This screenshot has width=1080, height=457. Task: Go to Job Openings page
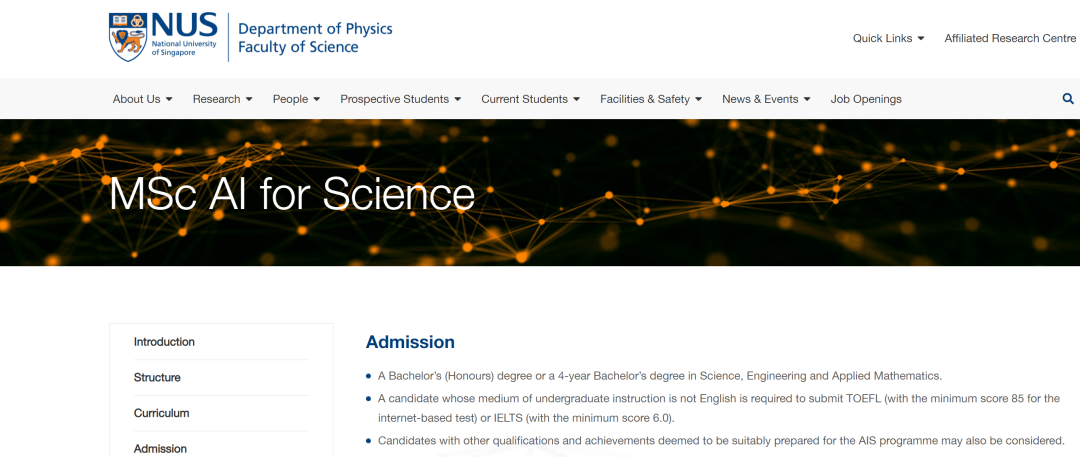point(866,99)
